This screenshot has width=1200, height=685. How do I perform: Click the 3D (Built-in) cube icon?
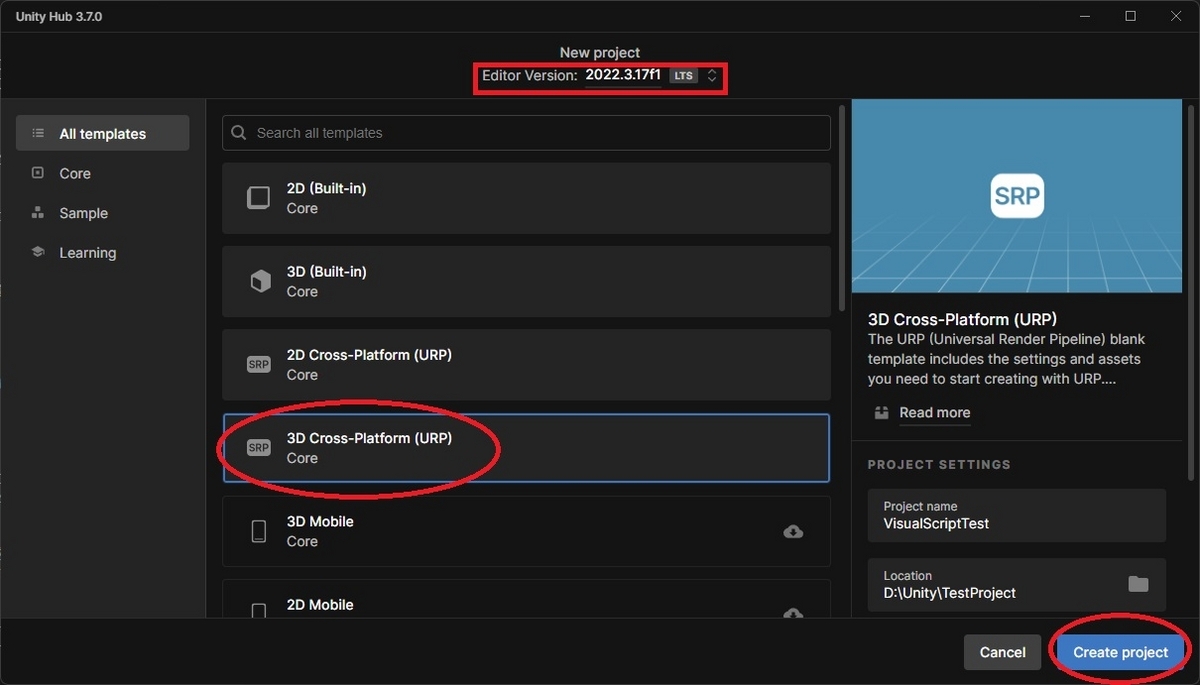tap(259, 281)
